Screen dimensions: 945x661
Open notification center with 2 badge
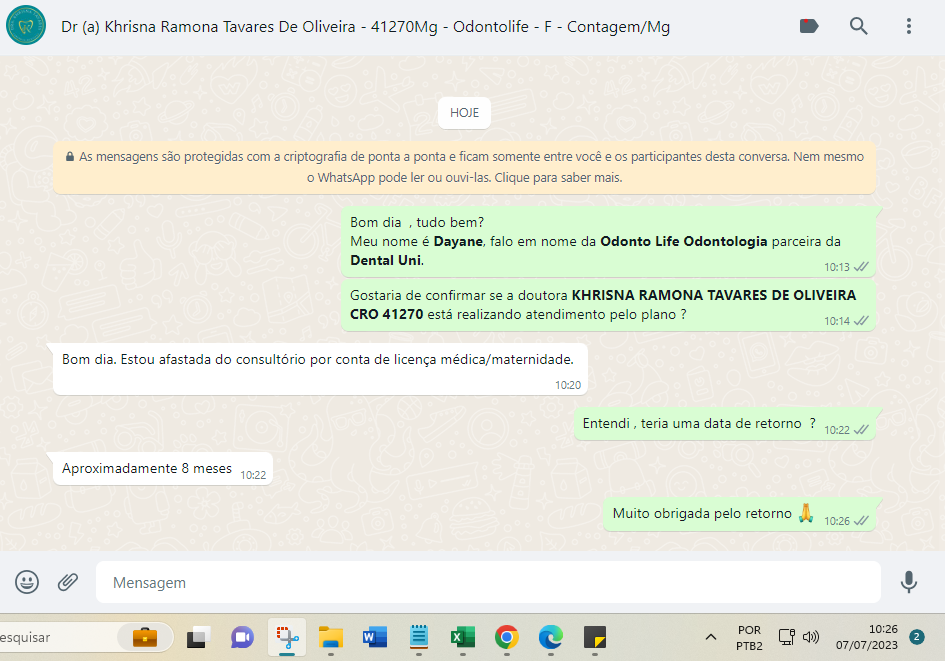tap(917, 637)
